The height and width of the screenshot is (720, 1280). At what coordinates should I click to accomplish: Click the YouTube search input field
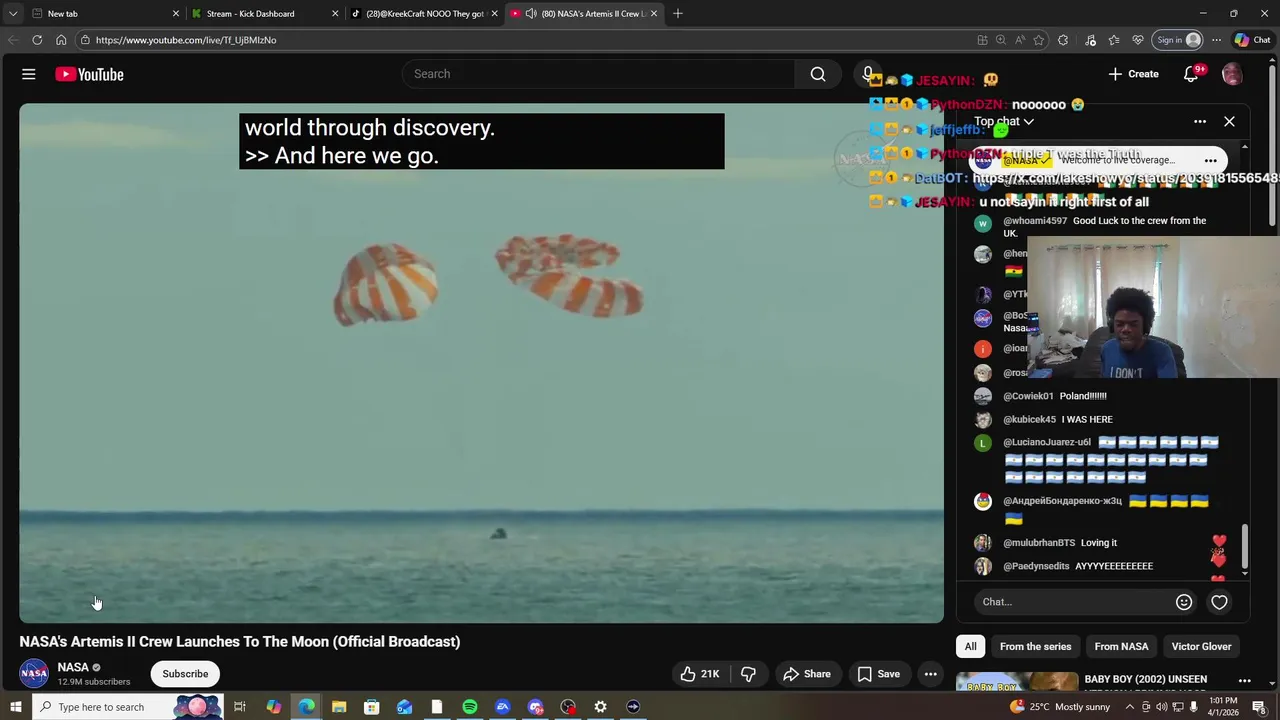point(599,74)
